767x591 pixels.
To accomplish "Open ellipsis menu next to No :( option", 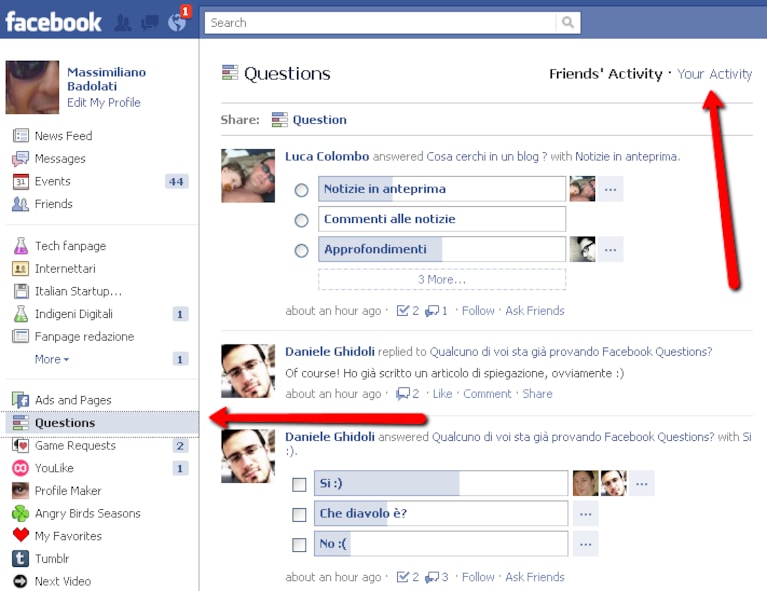I will pyautogui.click(x=586, y=544).
